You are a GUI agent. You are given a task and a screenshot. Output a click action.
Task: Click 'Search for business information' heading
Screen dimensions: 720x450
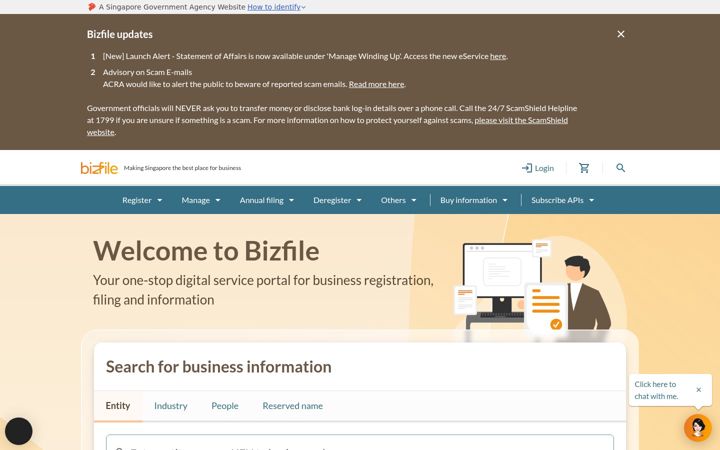219,367
